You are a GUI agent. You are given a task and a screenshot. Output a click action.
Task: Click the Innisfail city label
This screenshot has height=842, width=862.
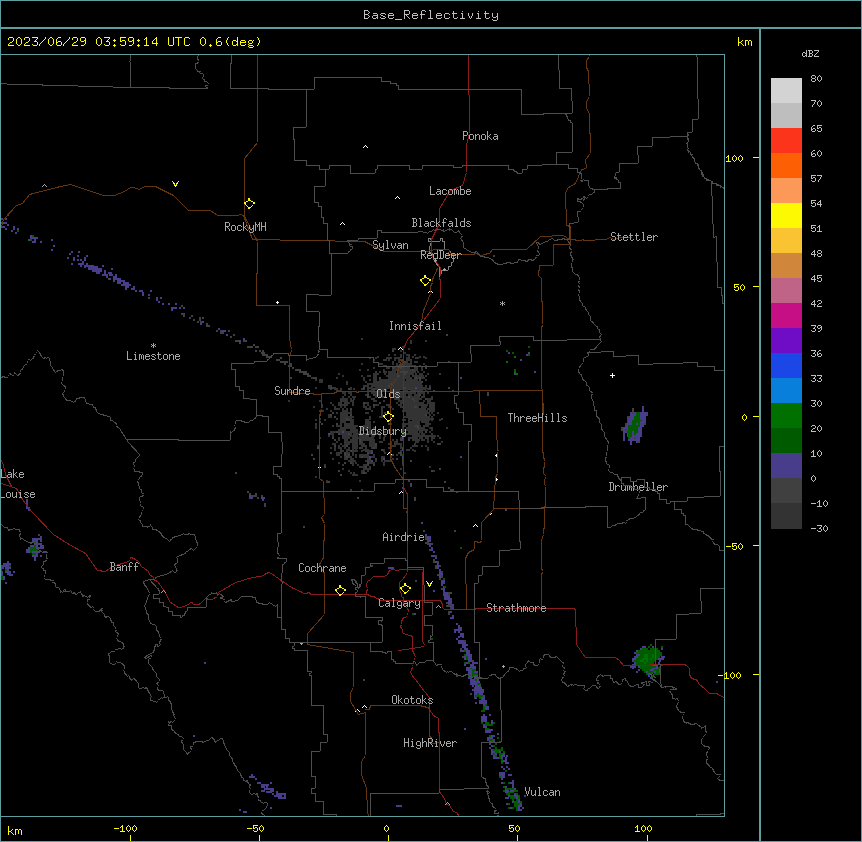pyautogui.click(x=415, y=326)
